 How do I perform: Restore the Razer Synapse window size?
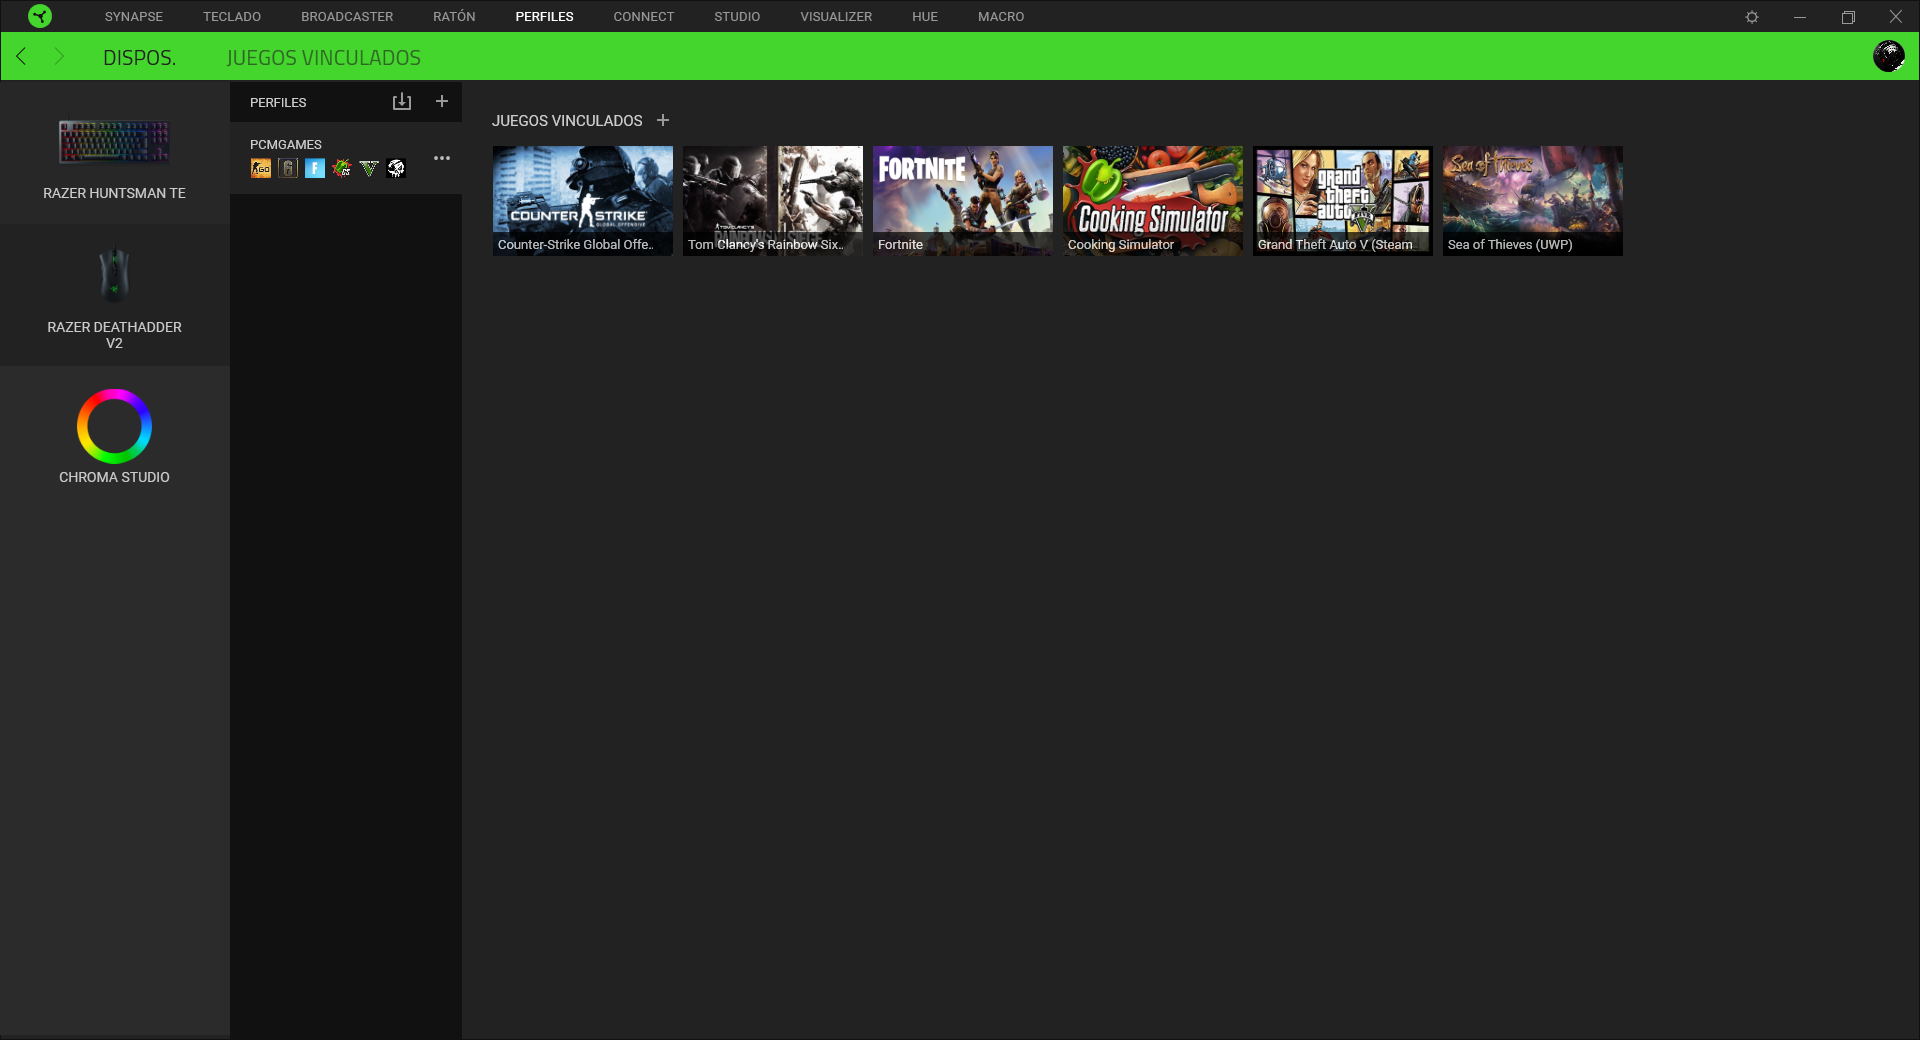pyautogui.click(x=1848, y=17)
